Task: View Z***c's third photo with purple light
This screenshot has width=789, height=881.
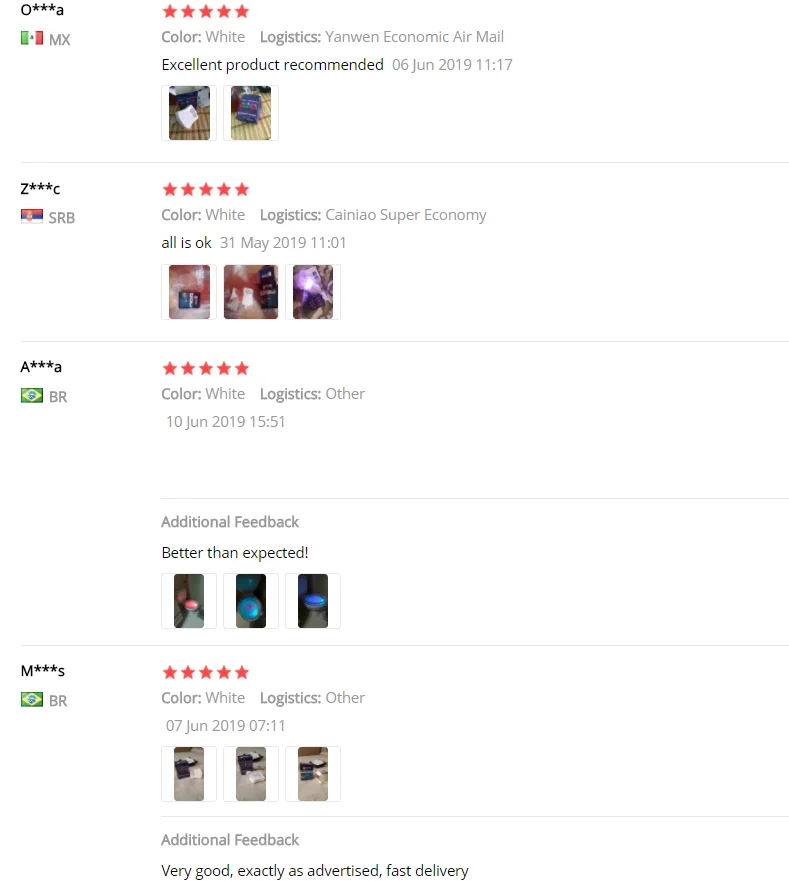Action: 312,292
